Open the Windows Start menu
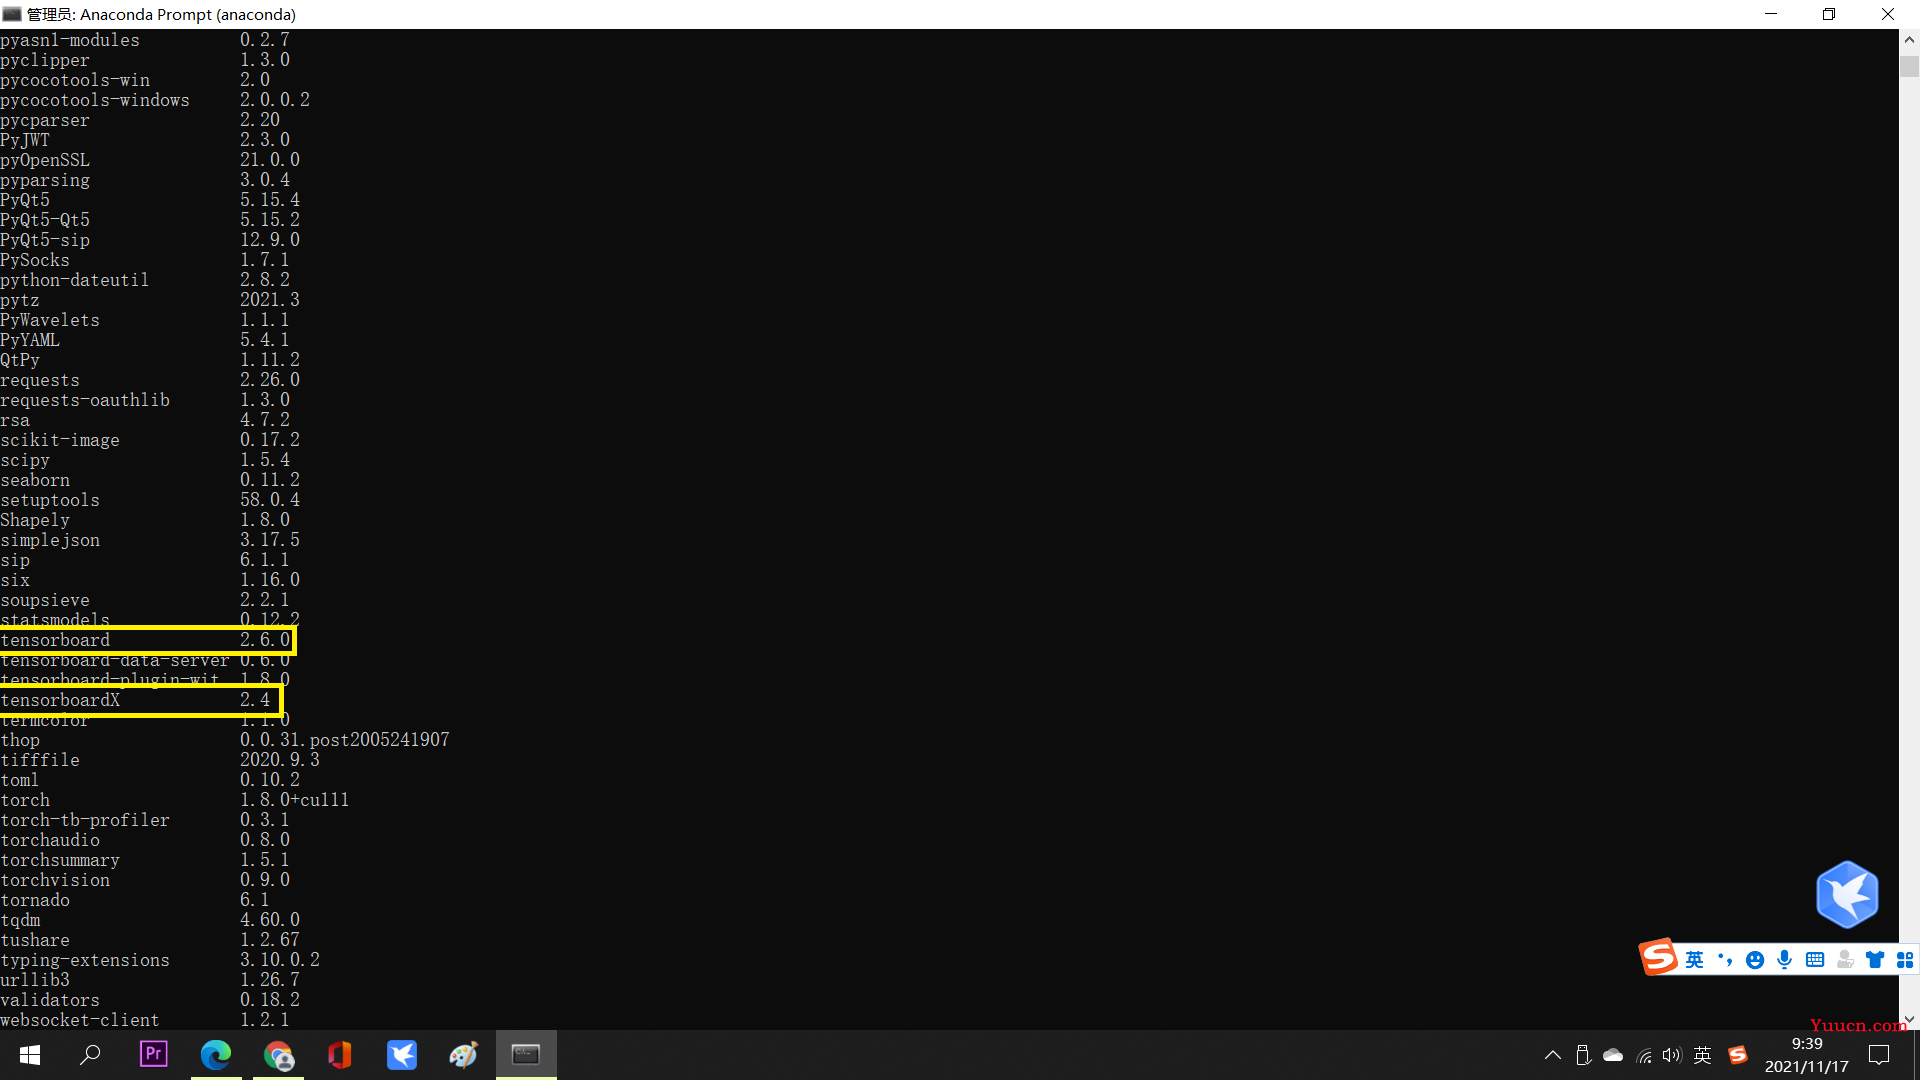The height and width of the screenshot is (1080, 1920). pyautogui.click(x=30, y=1055)
